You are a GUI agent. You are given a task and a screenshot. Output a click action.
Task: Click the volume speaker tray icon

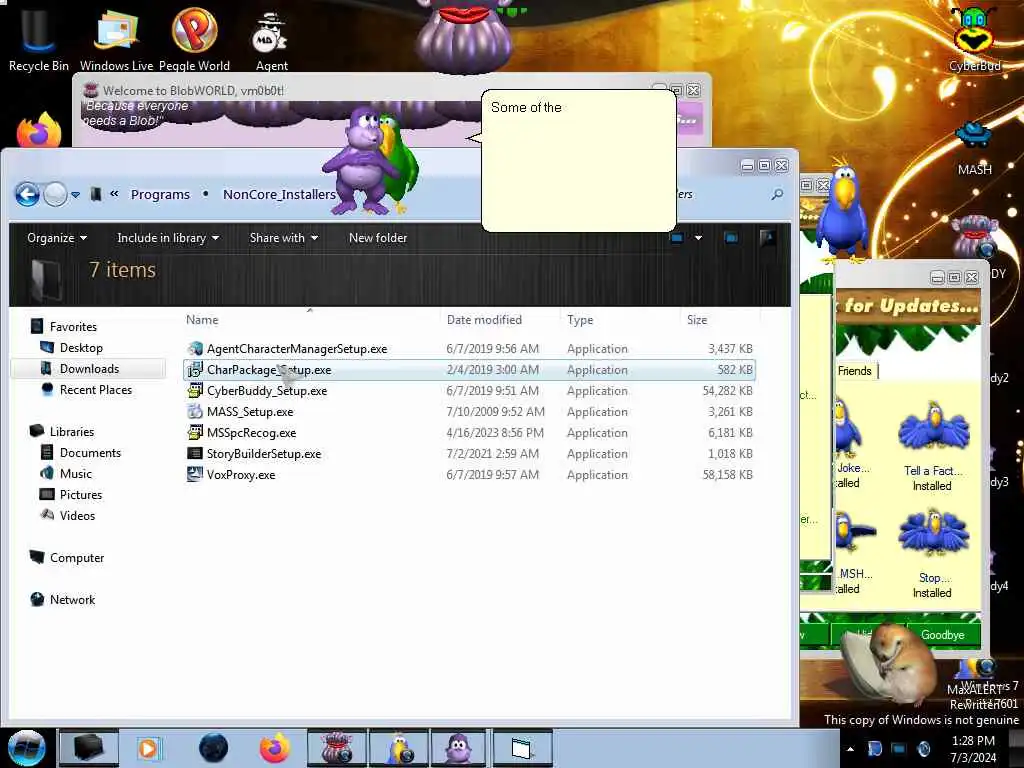(923, 748)
